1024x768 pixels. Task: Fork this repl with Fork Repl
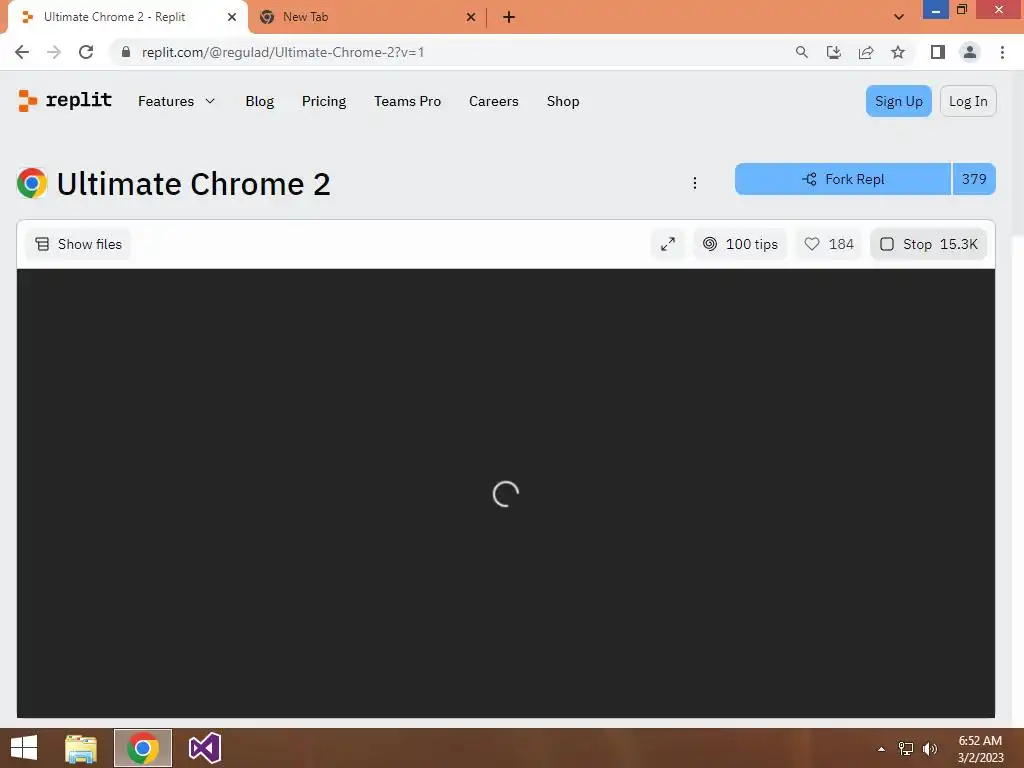[x=842, y=179]
